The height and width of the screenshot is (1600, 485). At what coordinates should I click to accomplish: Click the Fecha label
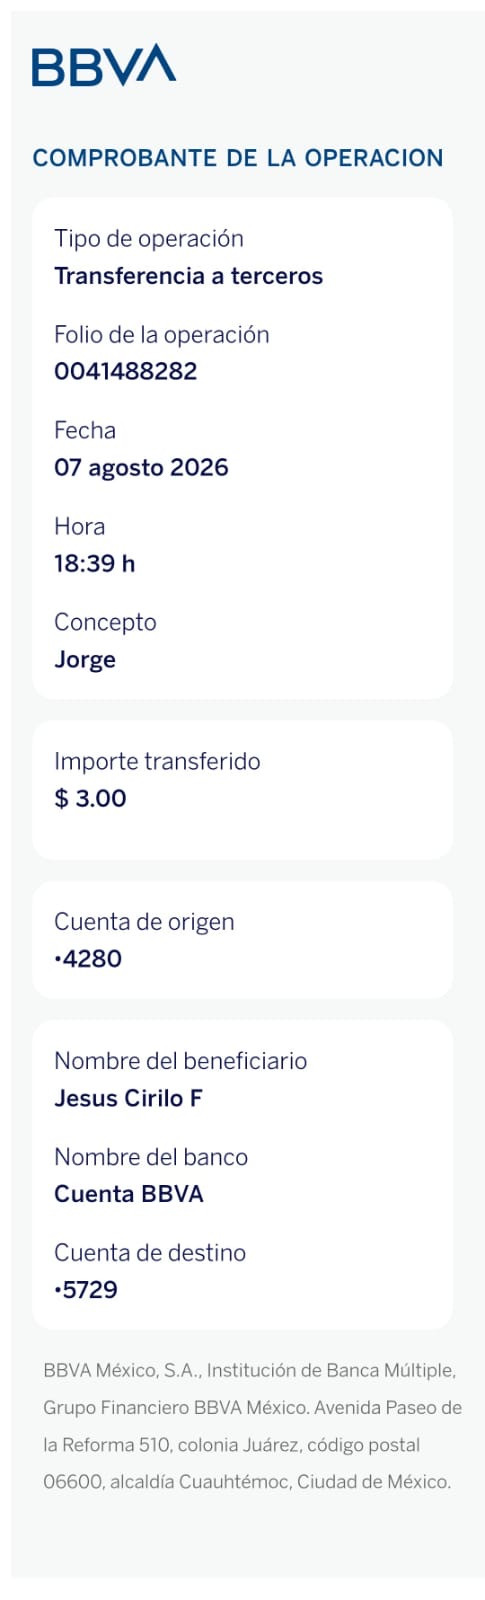coord(85,431)
